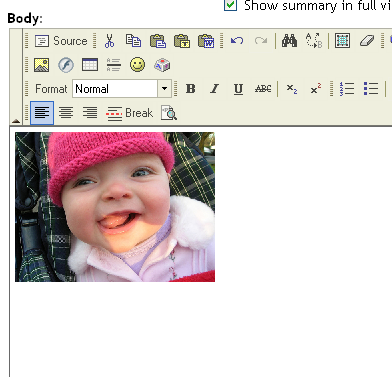Click the Insert Table icon
392x377 pixels.
(90, 65)
